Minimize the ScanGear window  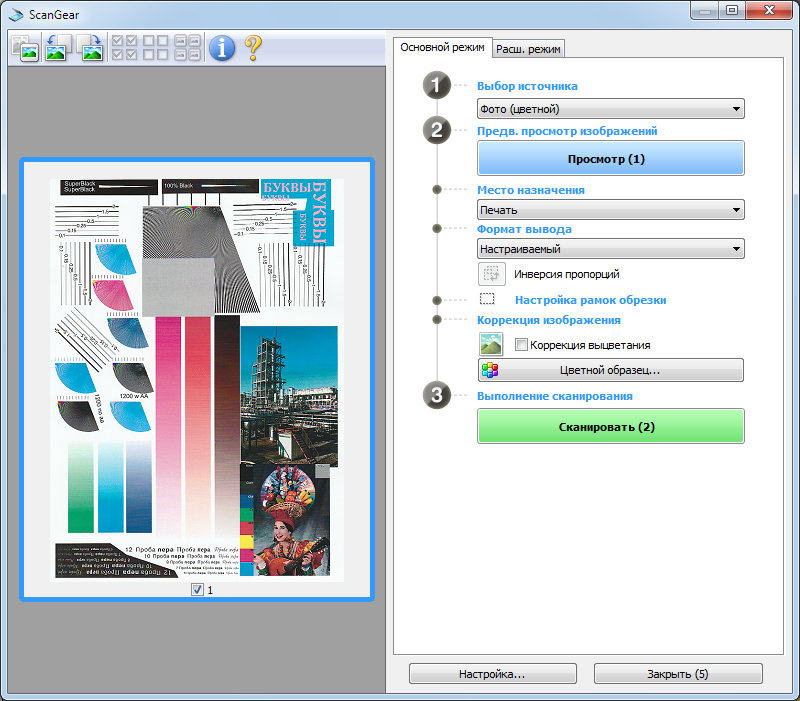[705, 10]
